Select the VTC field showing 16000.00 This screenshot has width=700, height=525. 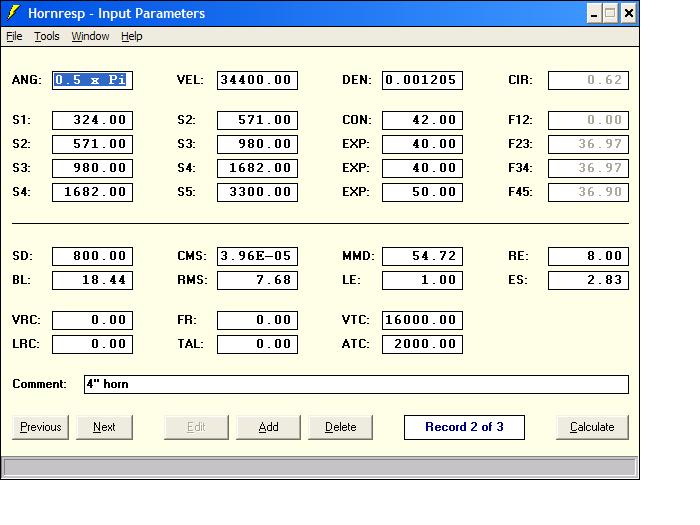tap(422, 321)
